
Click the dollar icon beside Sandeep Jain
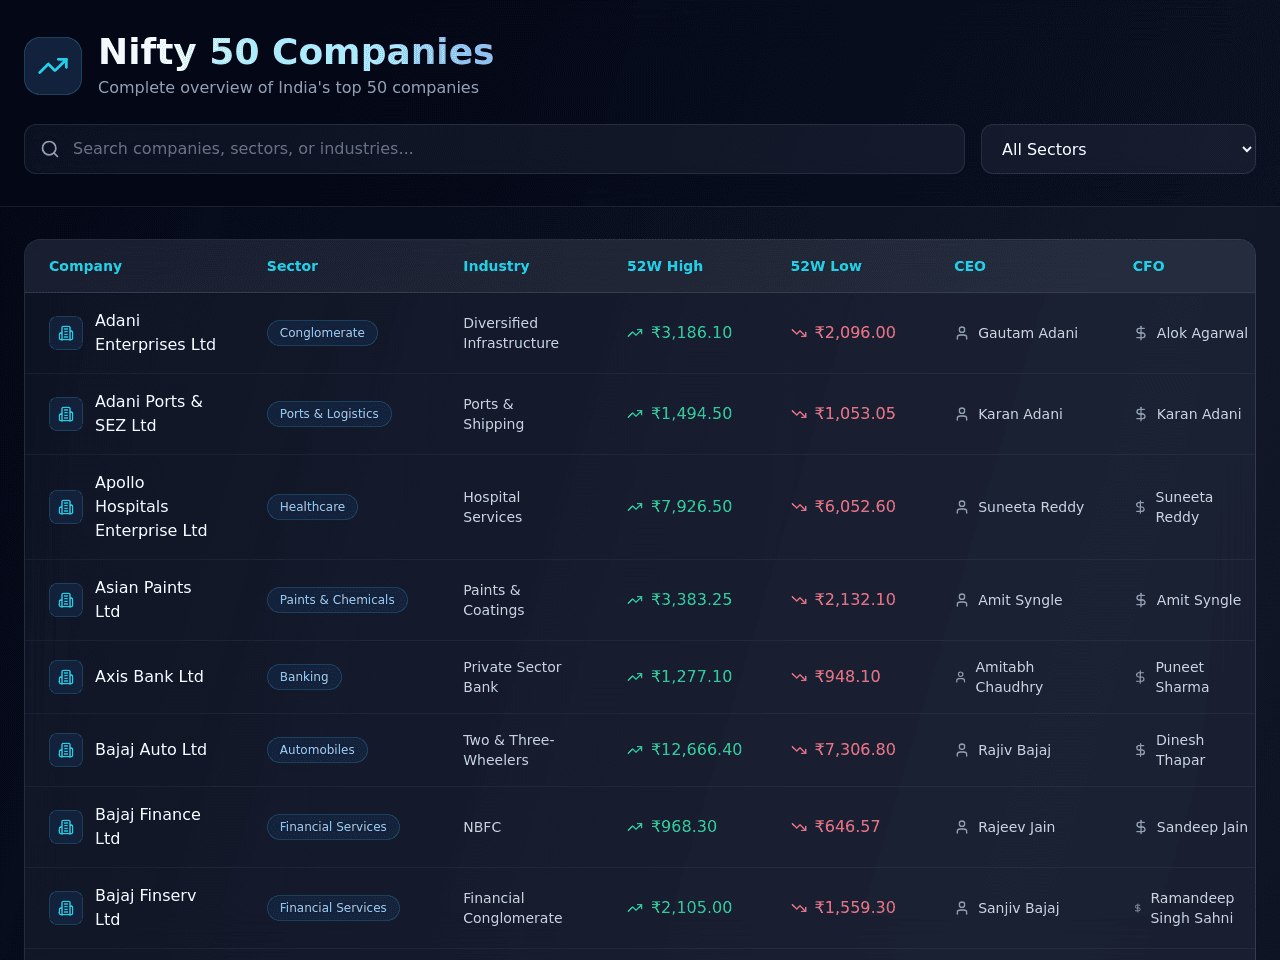point(1141,827)
